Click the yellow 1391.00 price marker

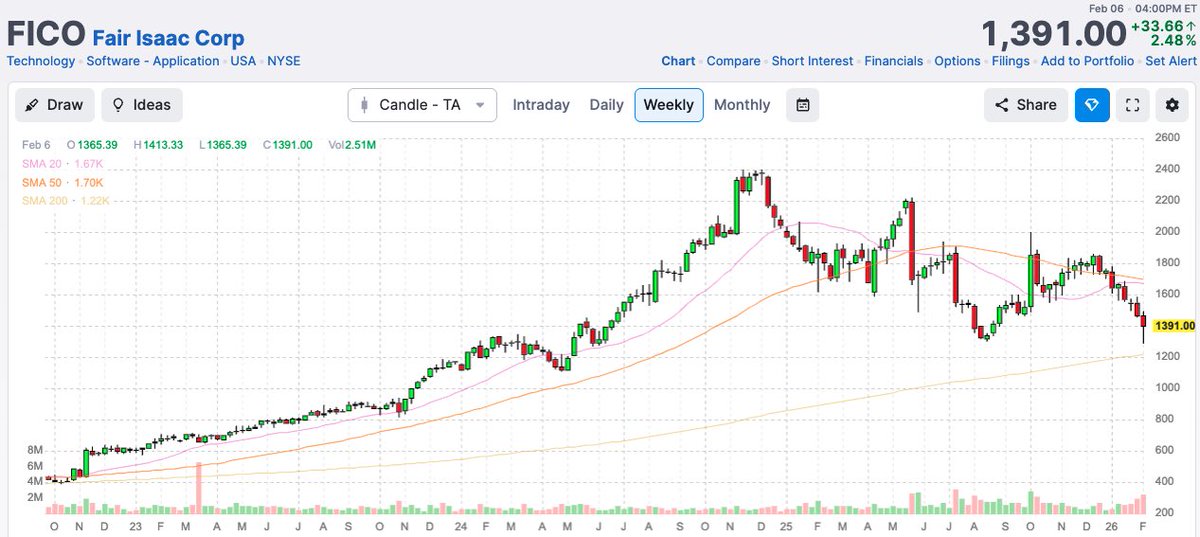[x=1174, y=326]
